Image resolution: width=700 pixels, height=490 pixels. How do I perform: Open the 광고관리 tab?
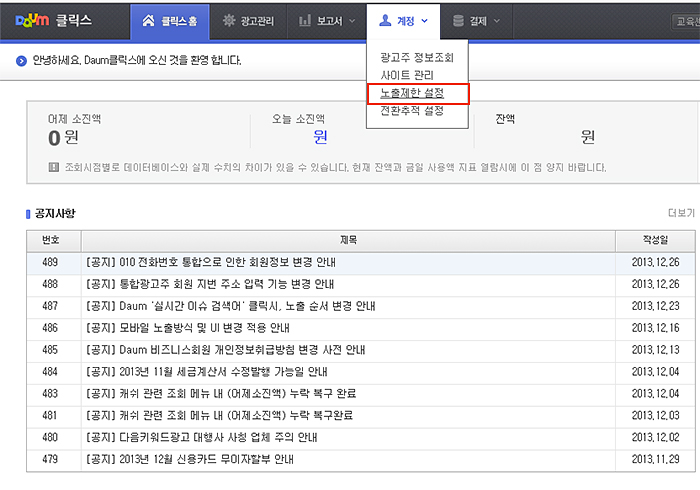point(248,21)
